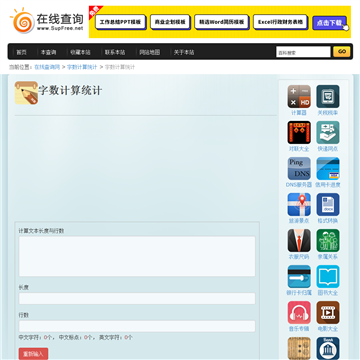Viewport: 360px width, 360px height.
Task: Follow the blue 字数计算统计 breadcrumb link
Action: (82, 67)
